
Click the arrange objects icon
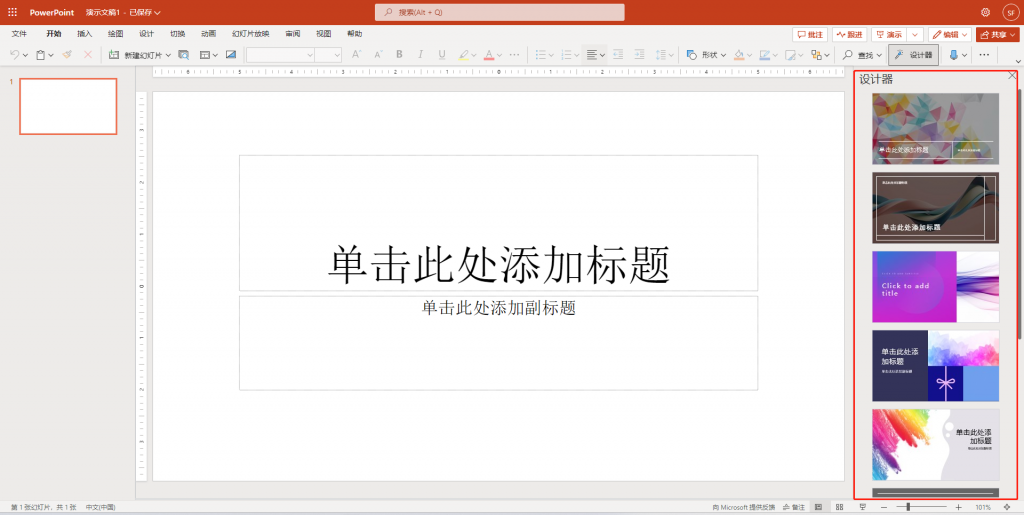tap(816, 55)
